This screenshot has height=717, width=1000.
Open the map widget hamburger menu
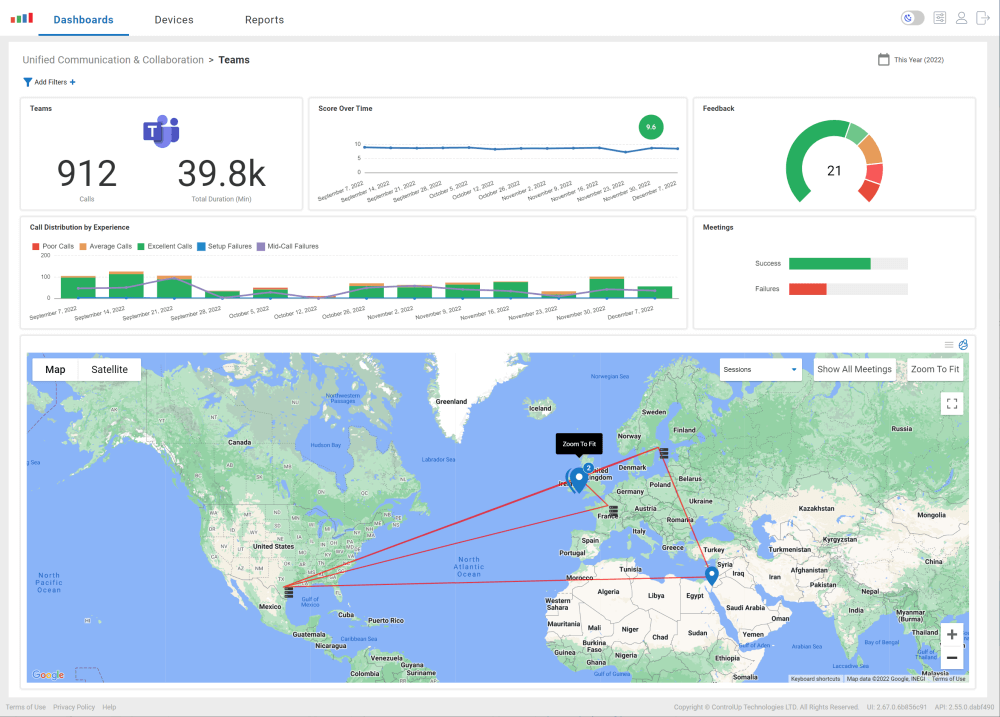coord(949,344)
